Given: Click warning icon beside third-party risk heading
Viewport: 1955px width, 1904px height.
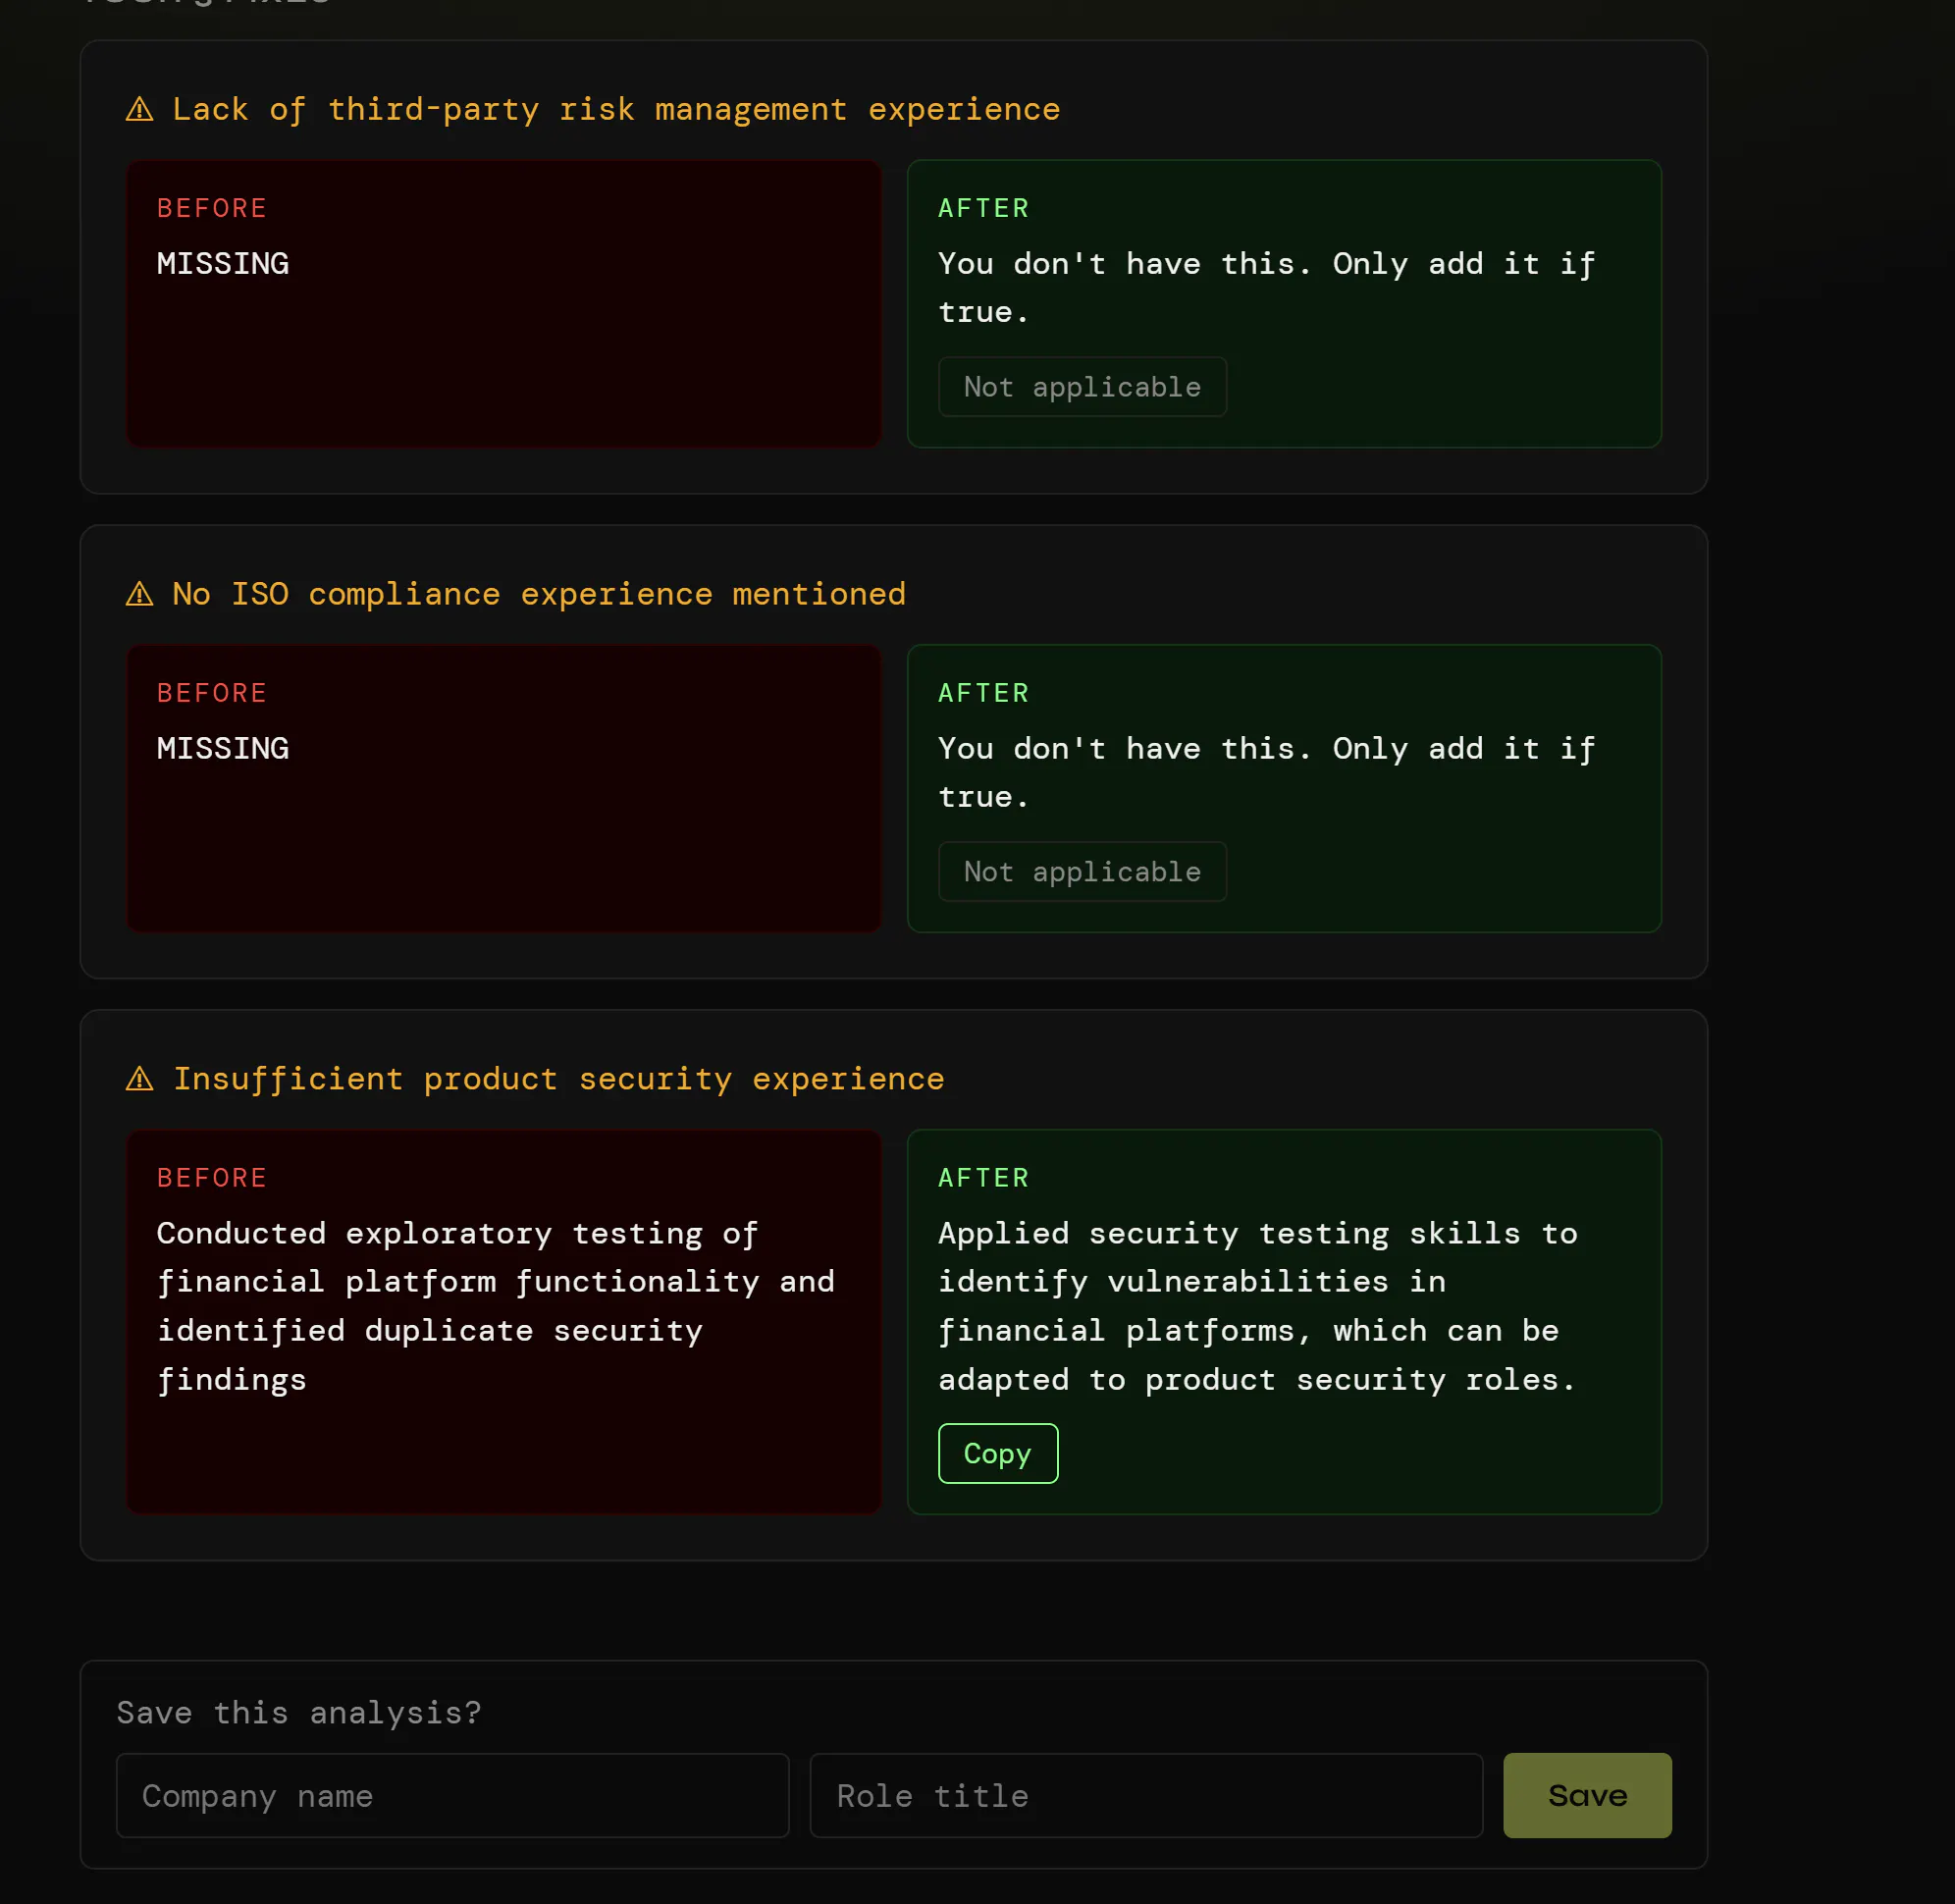Looking at the screenshot, I should tap(139, 109).
